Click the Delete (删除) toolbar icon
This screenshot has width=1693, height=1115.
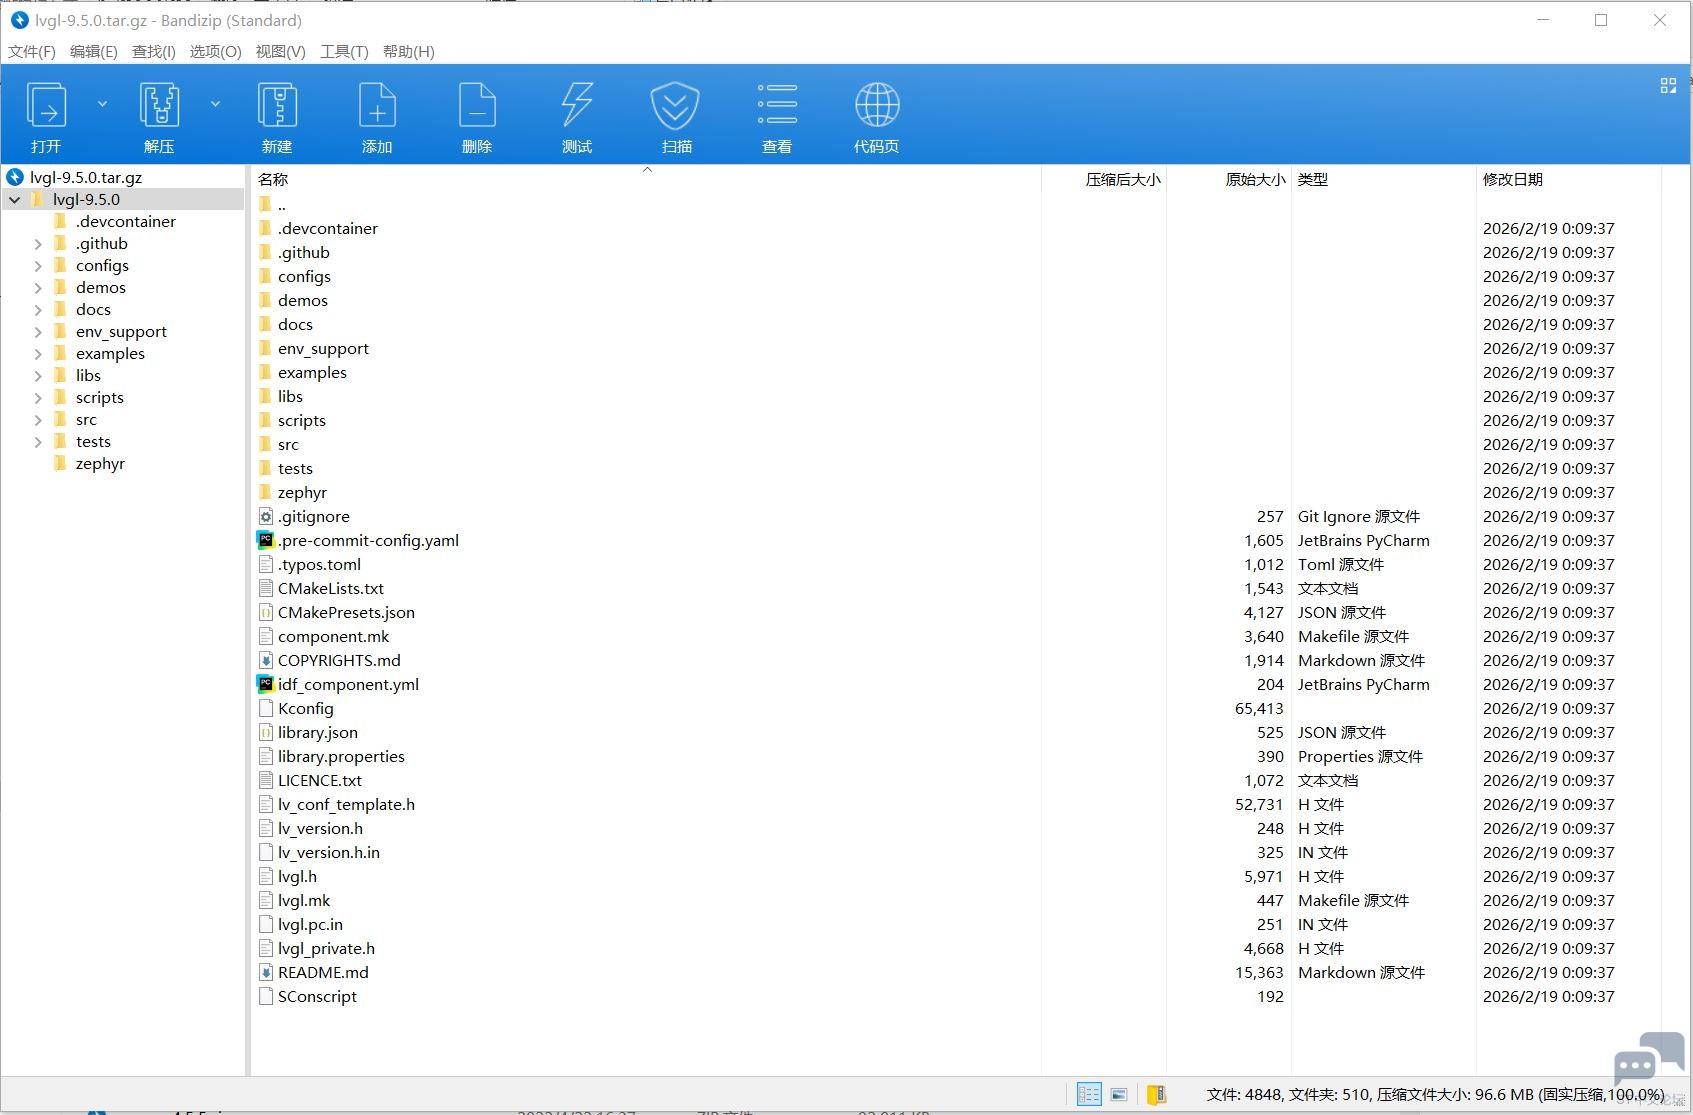[x=477, y=105]
